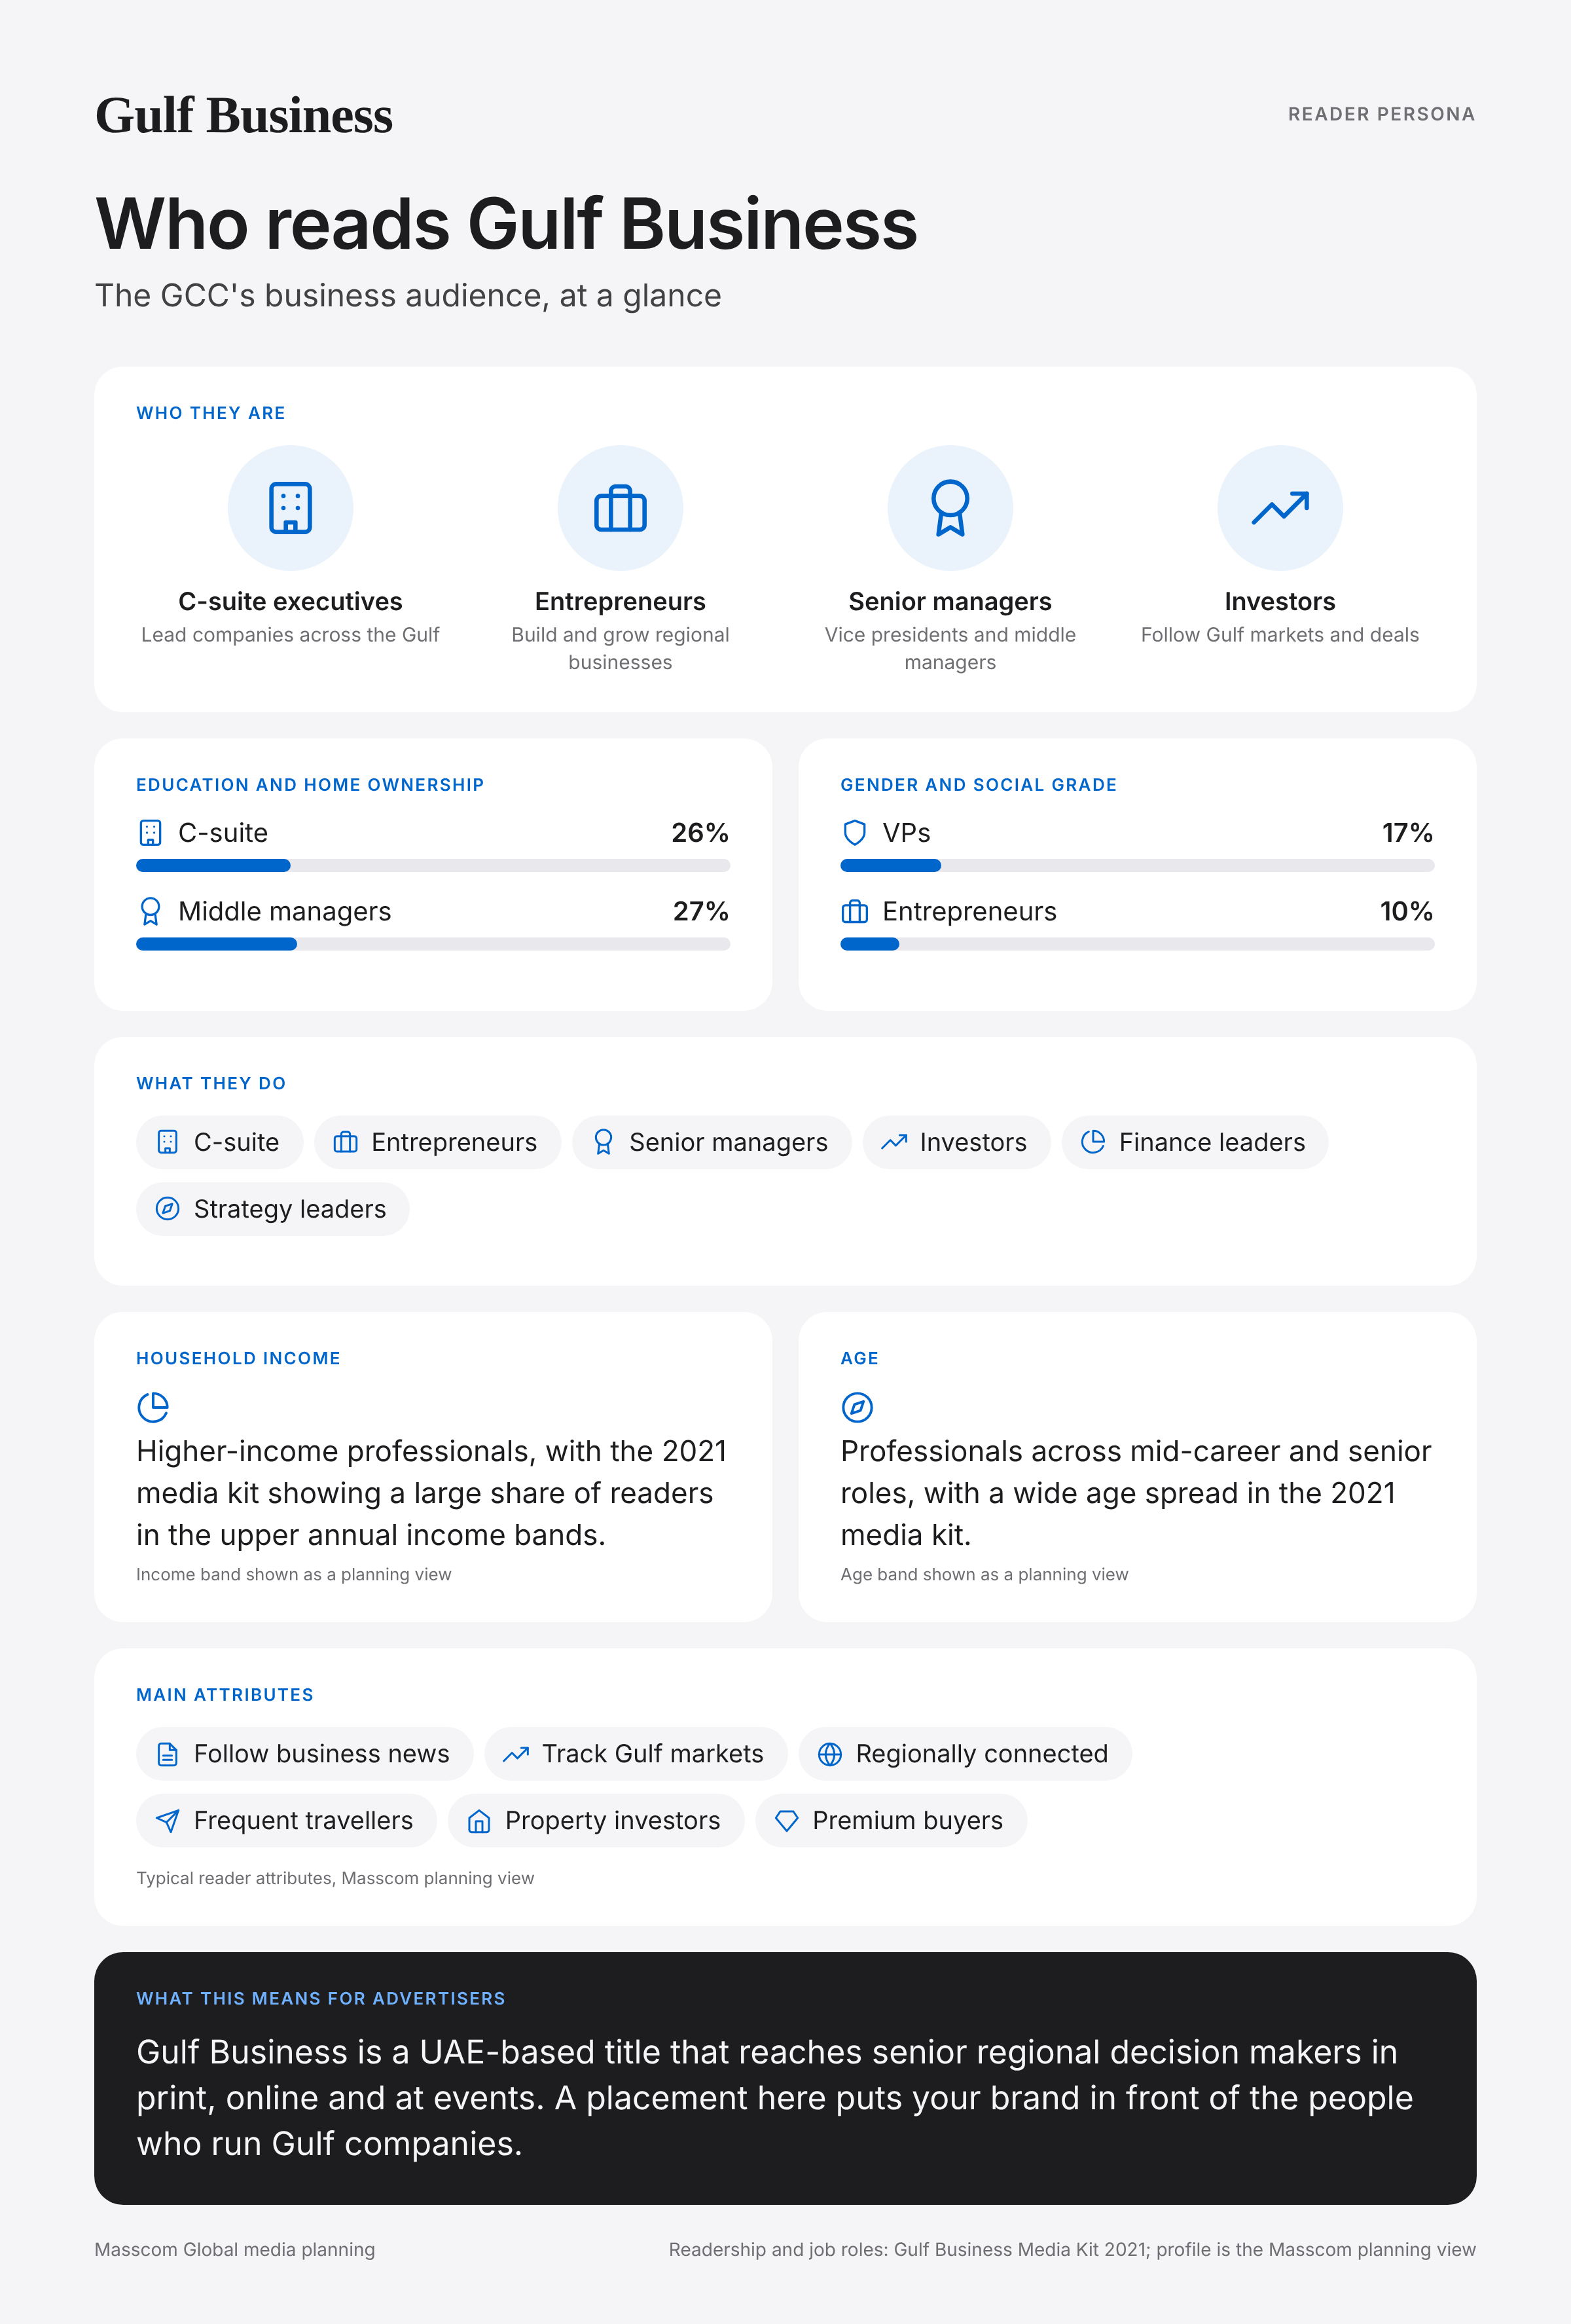Click the WHAT THIS MEANS FOR ADVERTISERS label
This screenshot has height=2324, width=1571.
[321, 1998]
